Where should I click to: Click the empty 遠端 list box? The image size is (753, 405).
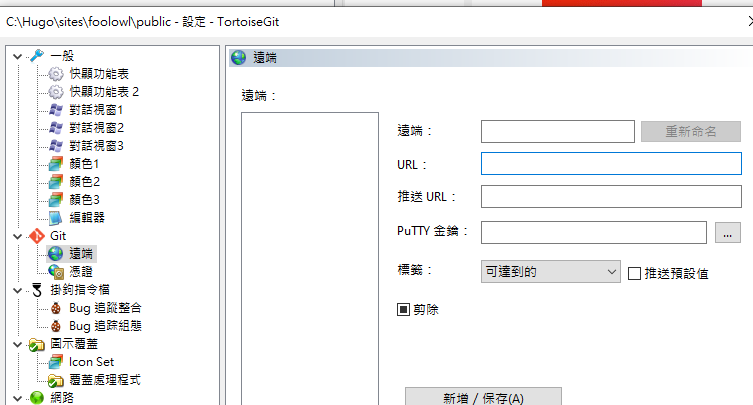pyautogui.click(x=310, y=258)
